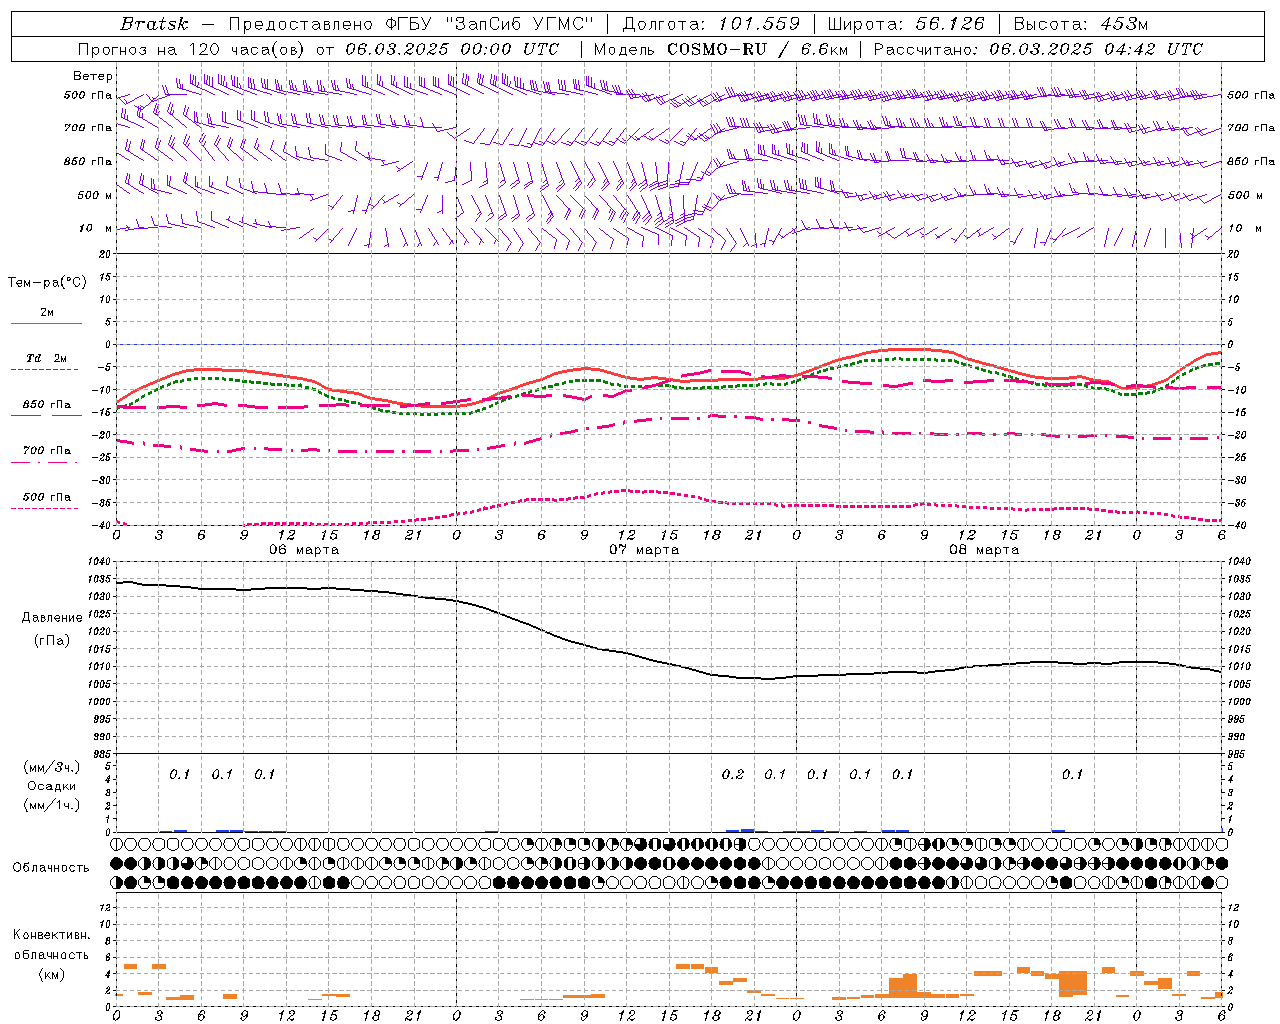Click the 'Облачность' cloud cover label
Screen dimensions: 1280x1024
coord(51,867)
